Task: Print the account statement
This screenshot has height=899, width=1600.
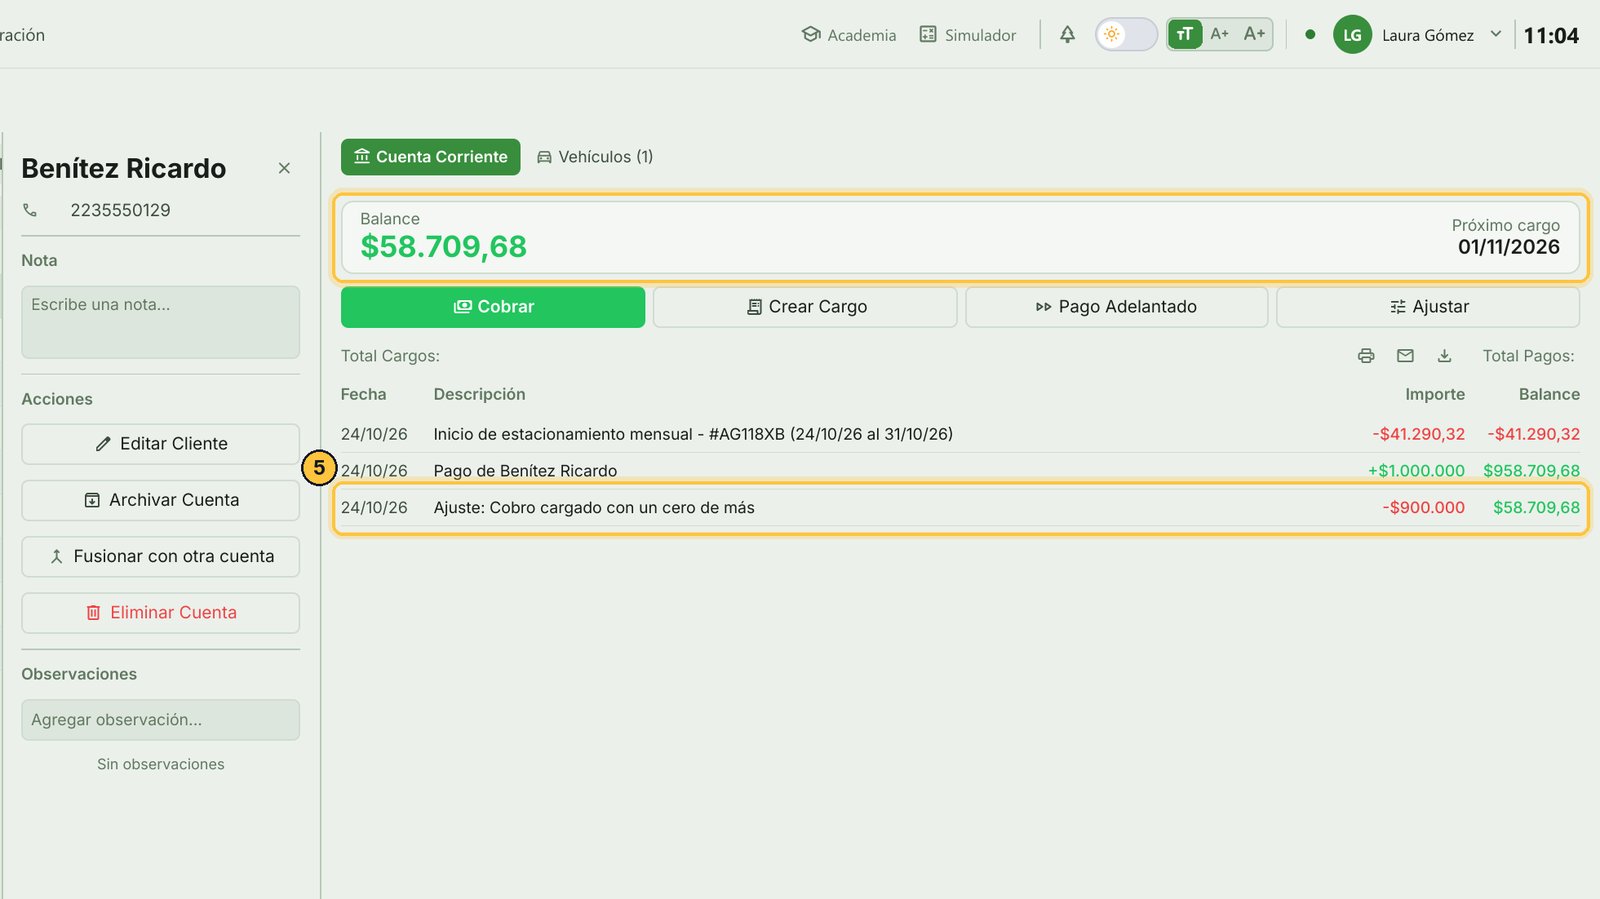Action: [1366, 356]
